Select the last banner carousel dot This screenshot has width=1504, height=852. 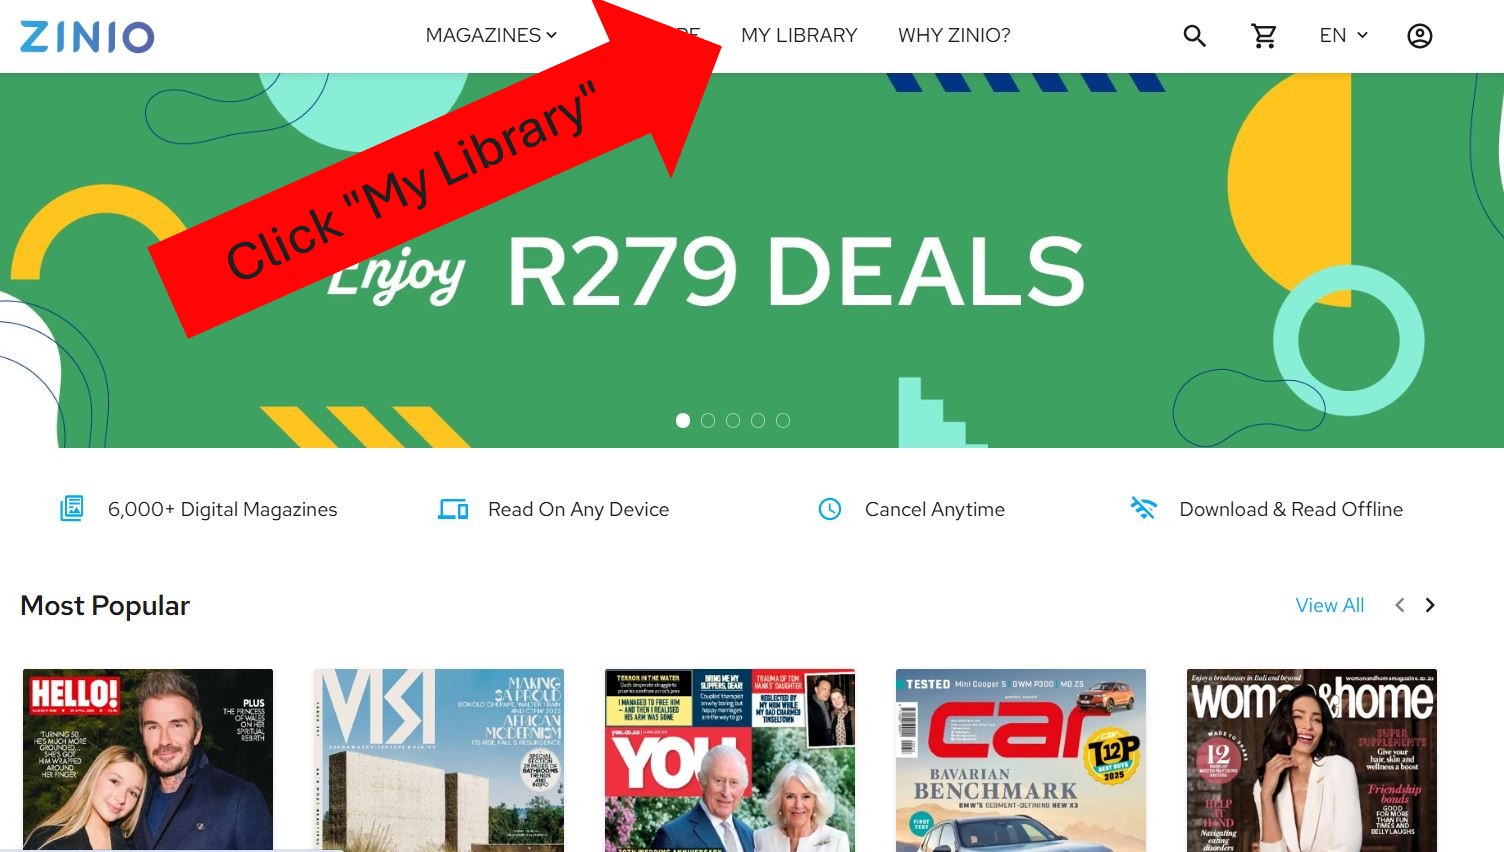click(783, 421)
